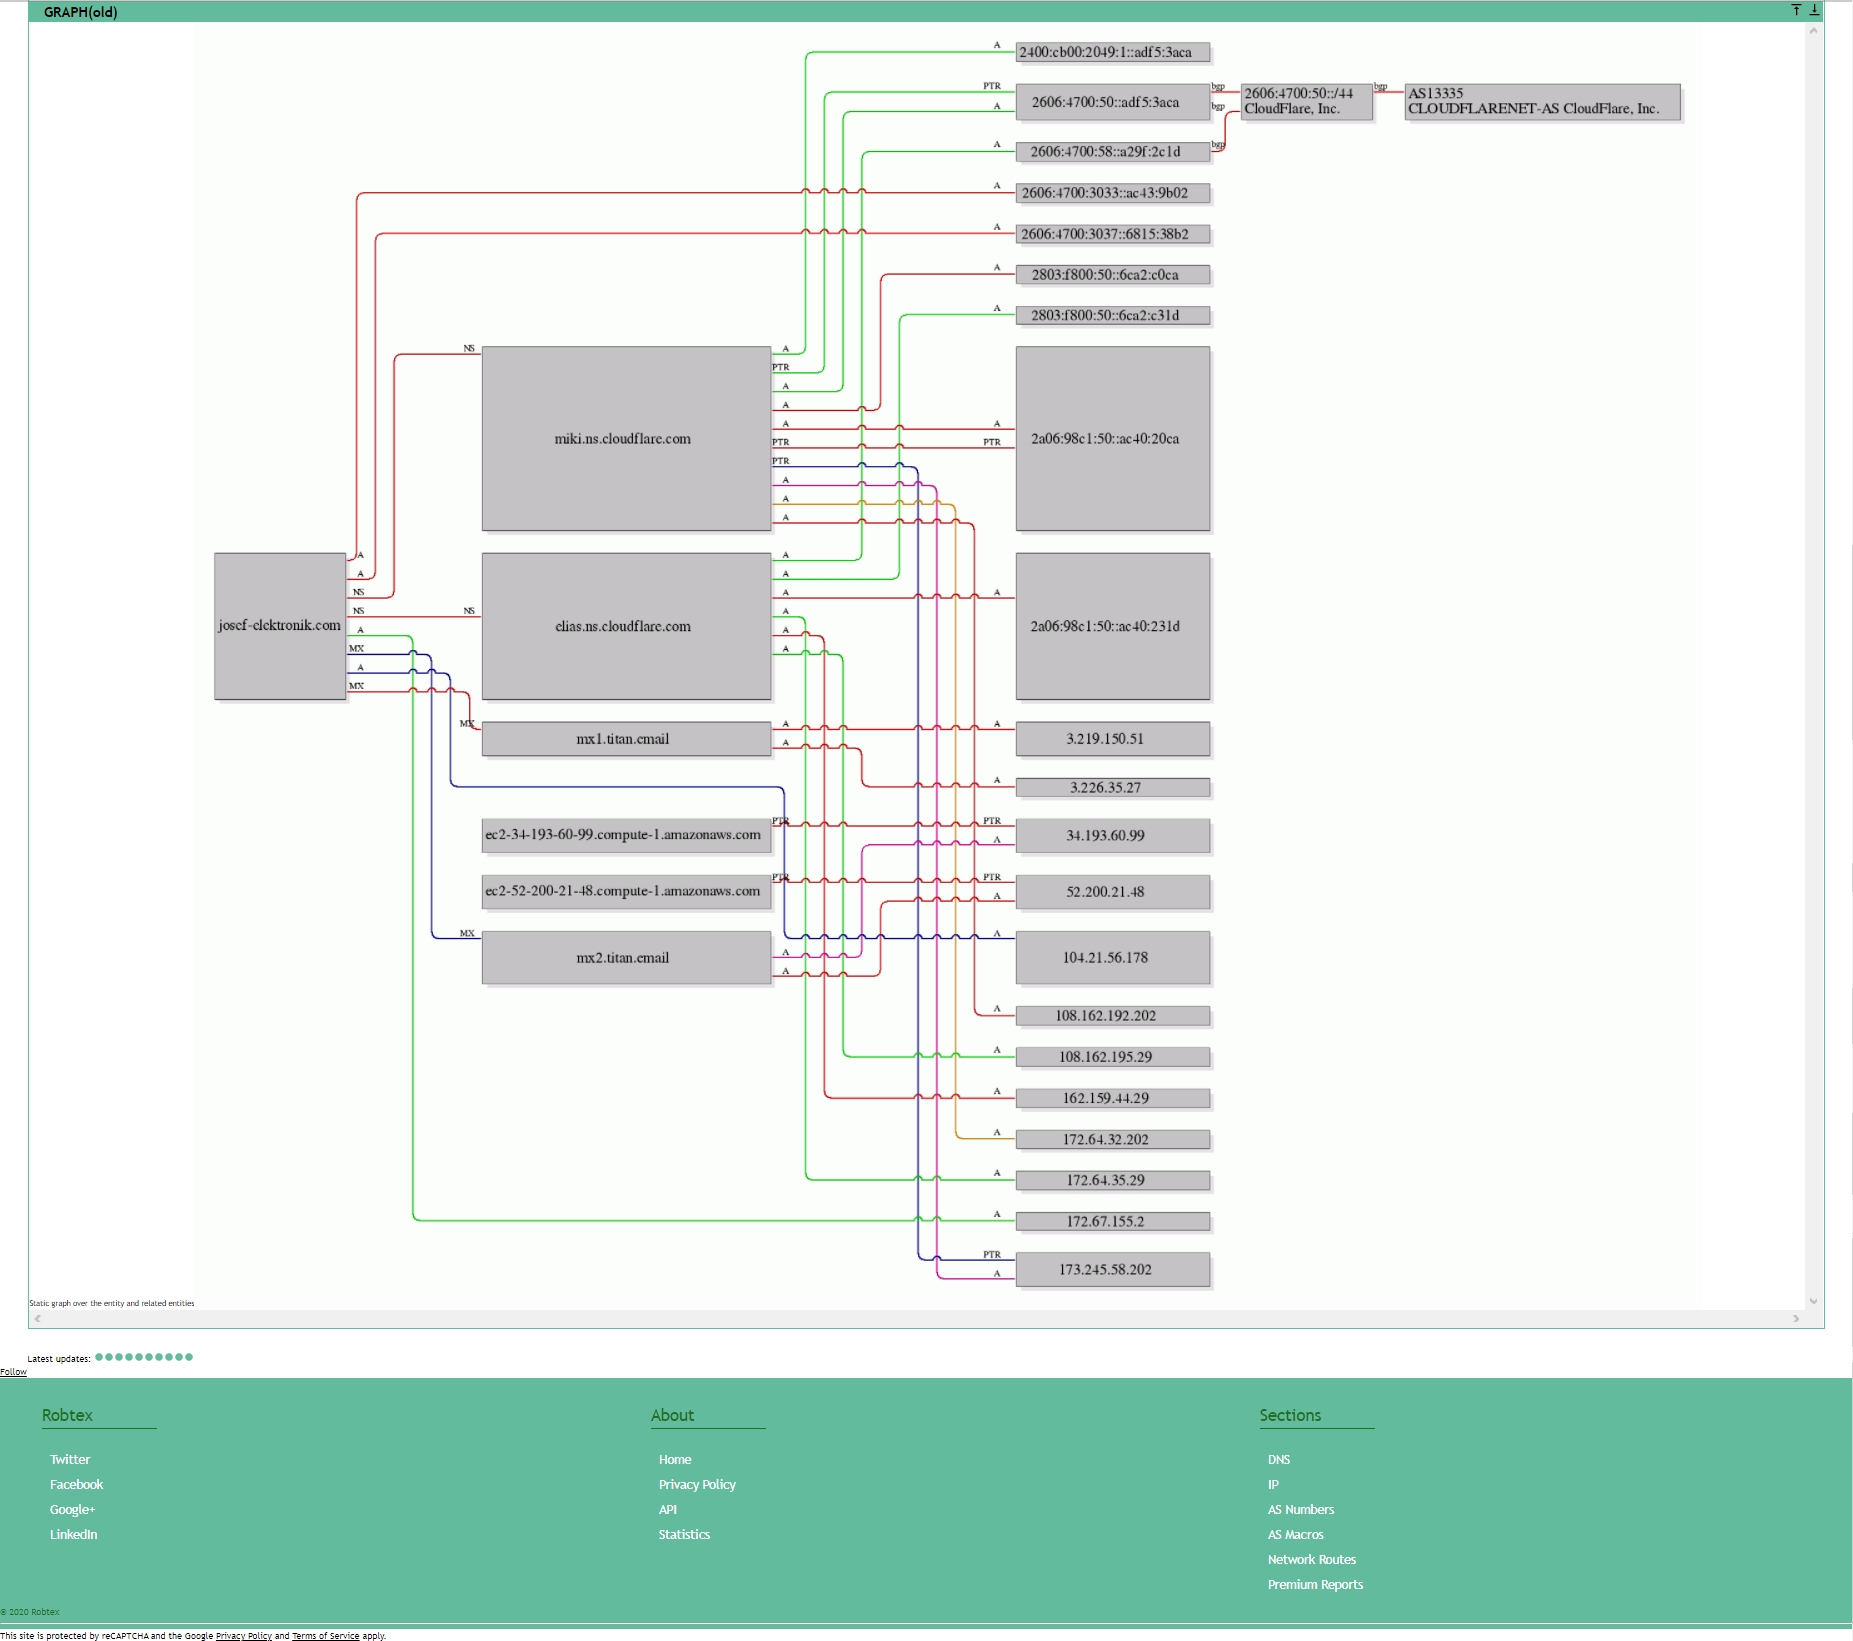This screenshot has height=1641, width=1853.
Task: Click the 108.162.195.29 IP node
Action: pos(1113,1057)
